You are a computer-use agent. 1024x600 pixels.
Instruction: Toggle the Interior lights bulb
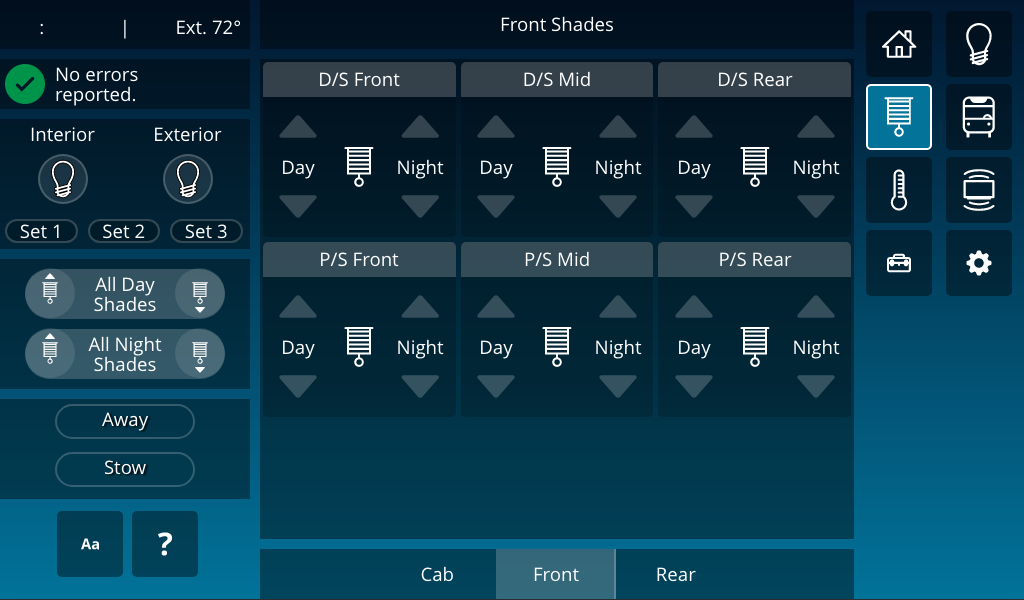[63, 179]
